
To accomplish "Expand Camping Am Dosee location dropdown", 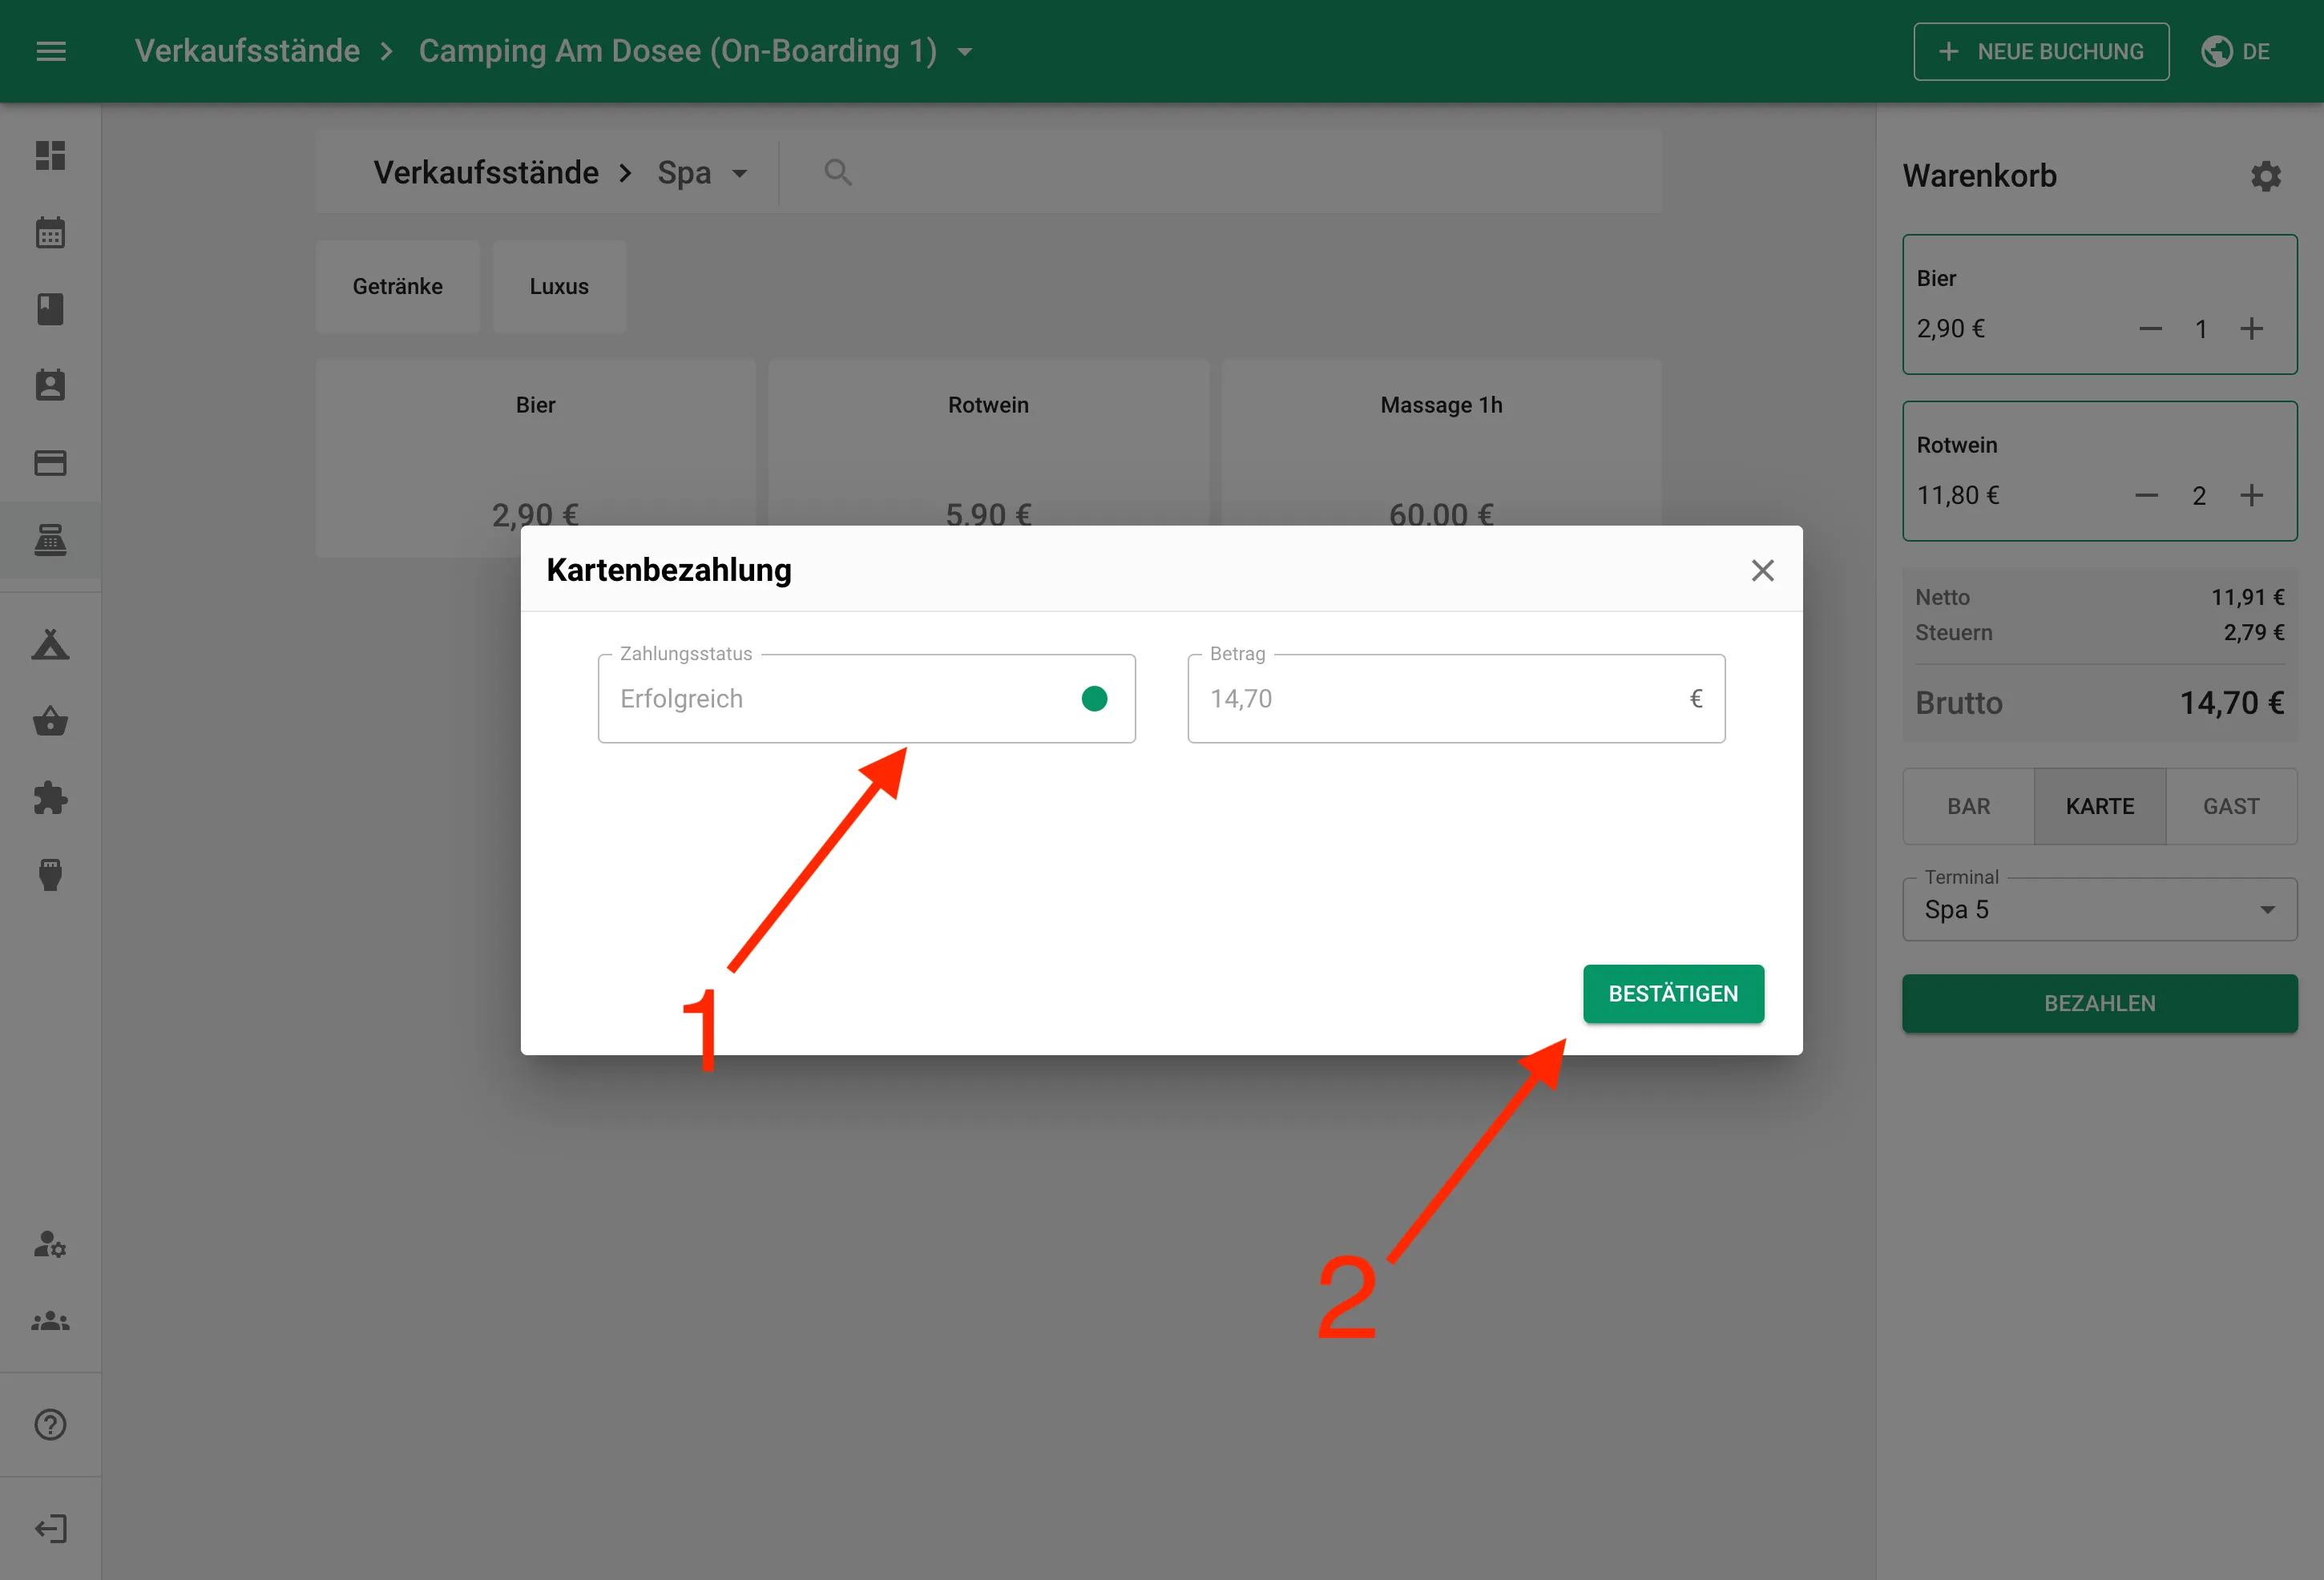I will (x=965, y=52).
